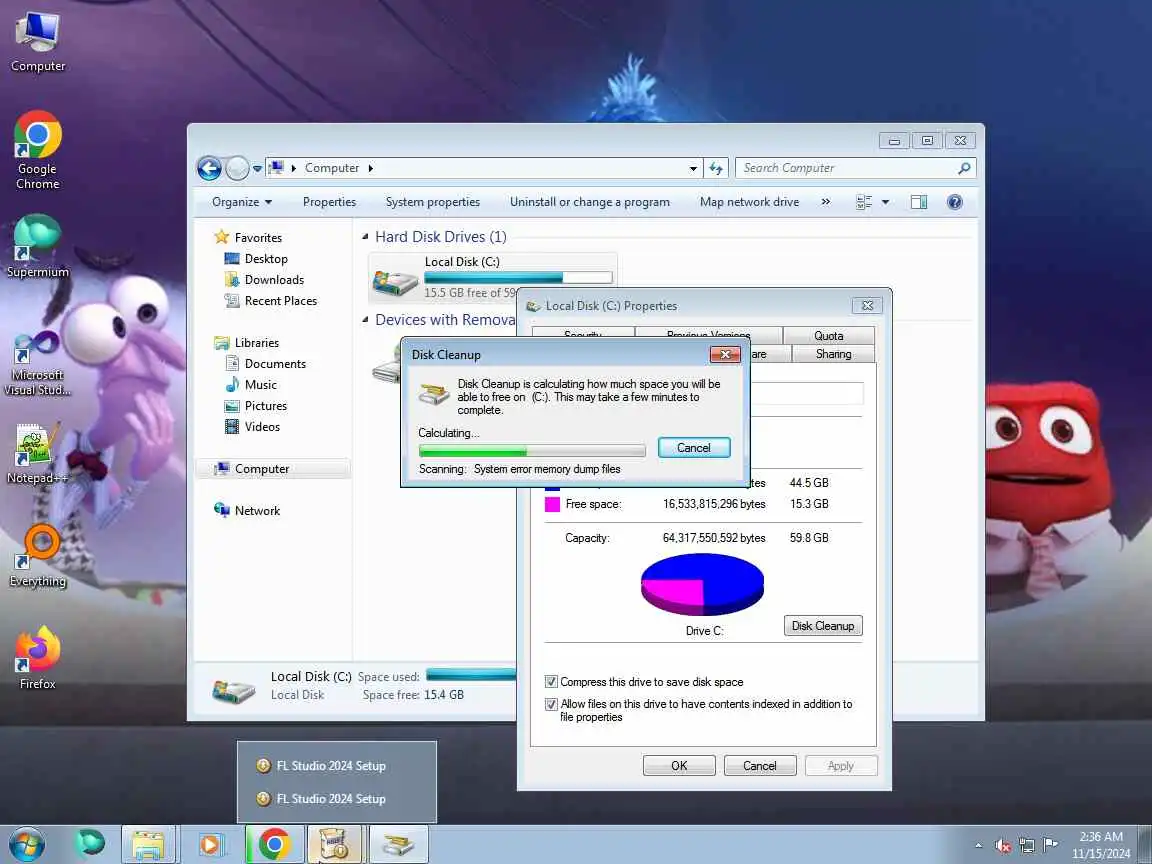Switch to the Sharing tab

833,354
